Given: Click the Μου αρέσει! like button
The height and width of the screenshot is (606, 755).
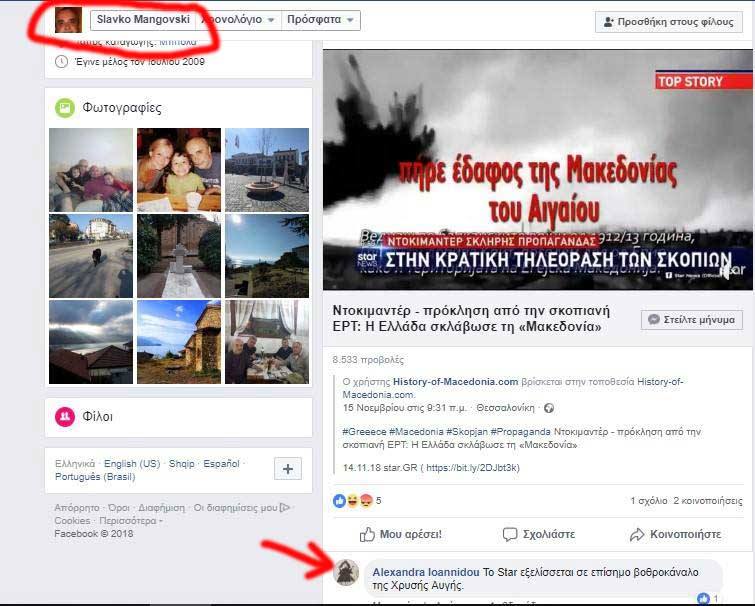Looking at the screenshot, I should 401,534.
